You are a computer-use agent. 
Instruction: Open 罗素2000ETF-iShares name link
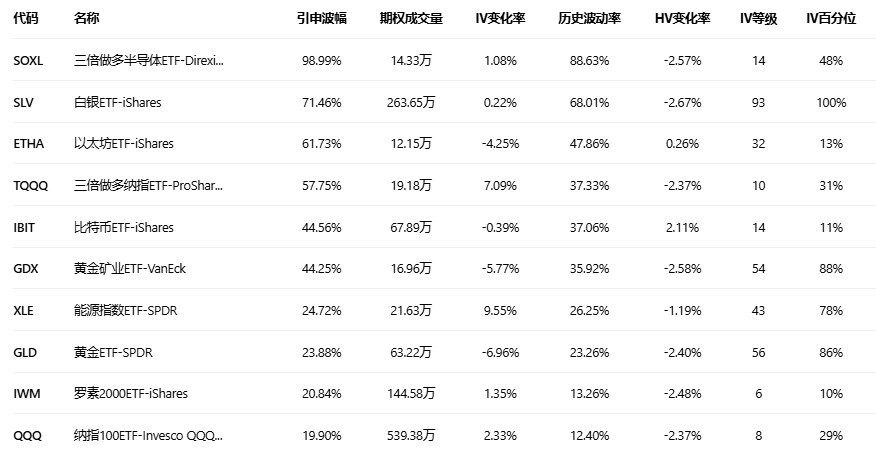[x=131, y=394]
